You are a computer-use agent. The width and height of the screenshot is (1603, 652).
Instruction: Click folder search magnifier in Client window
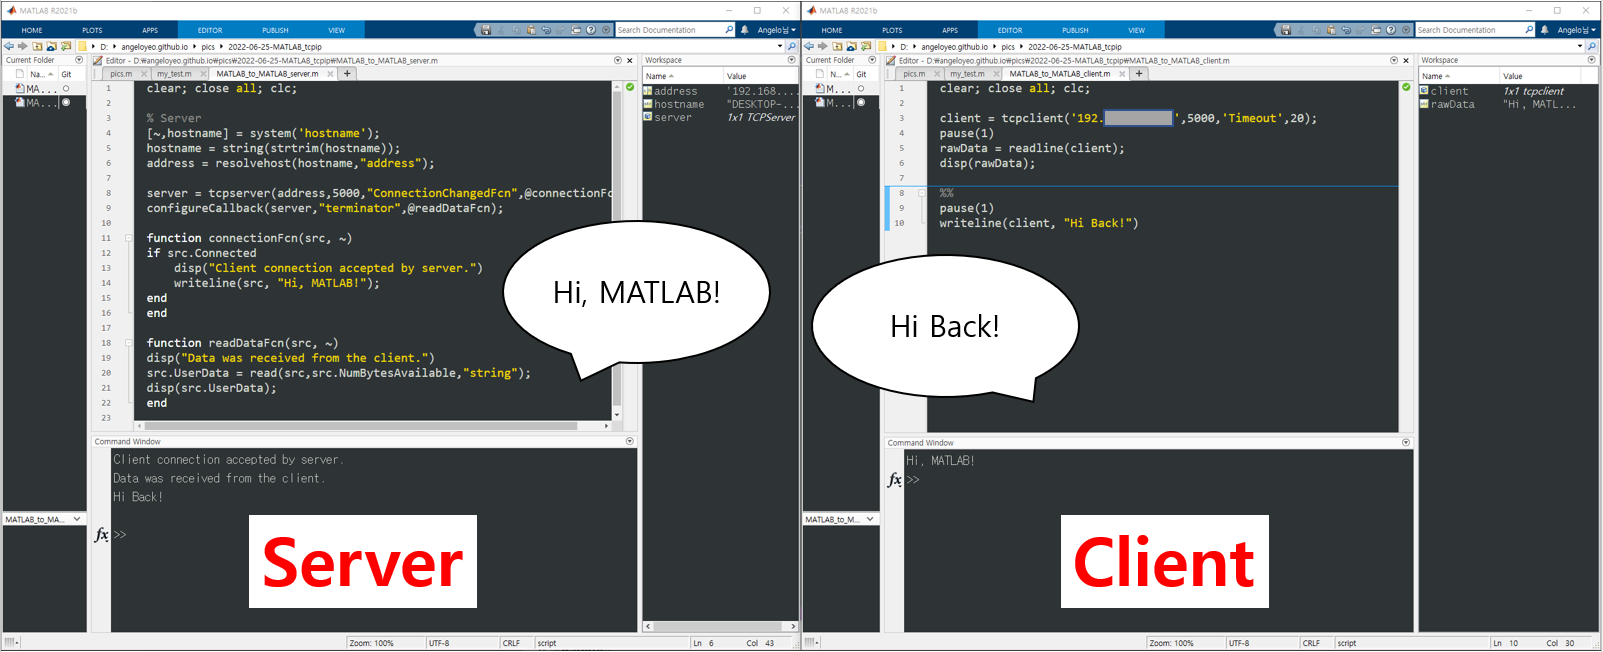click(x=1591, y=46)
